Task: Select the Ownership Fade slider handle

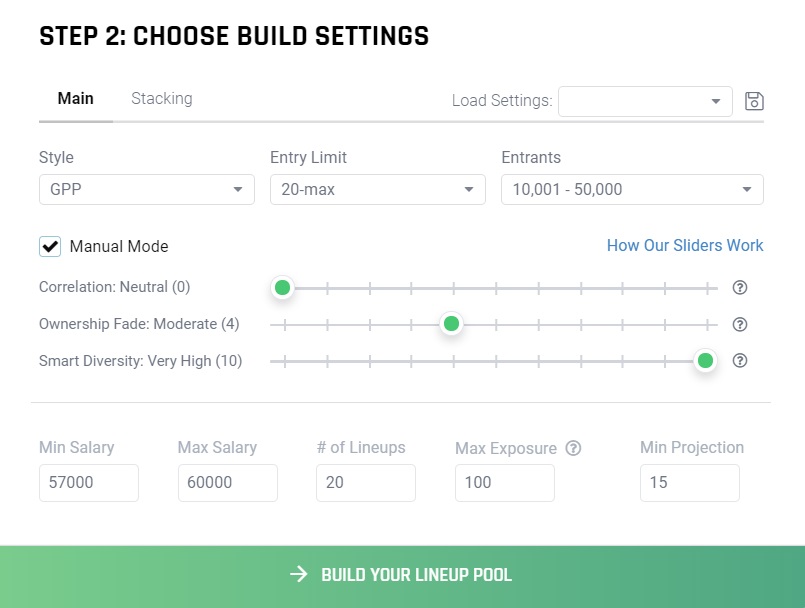Action: pos(451,324)
